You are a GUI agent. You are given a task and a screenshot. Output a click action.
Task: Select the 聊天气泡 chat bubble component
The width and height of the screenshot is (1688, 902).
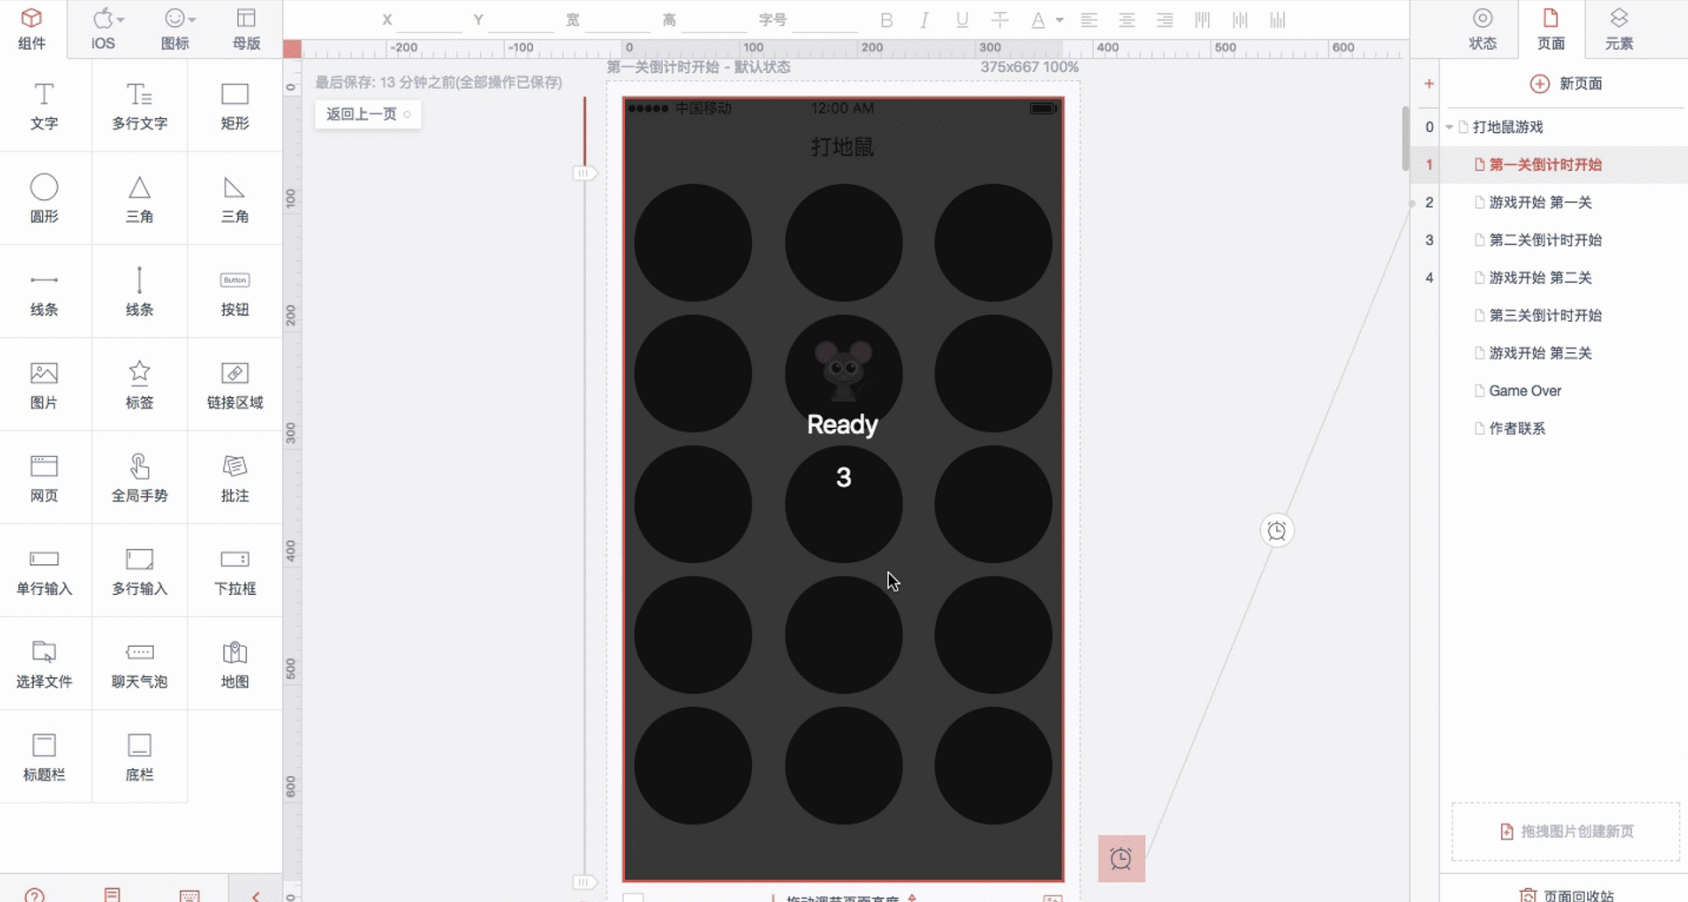[139, 664]
